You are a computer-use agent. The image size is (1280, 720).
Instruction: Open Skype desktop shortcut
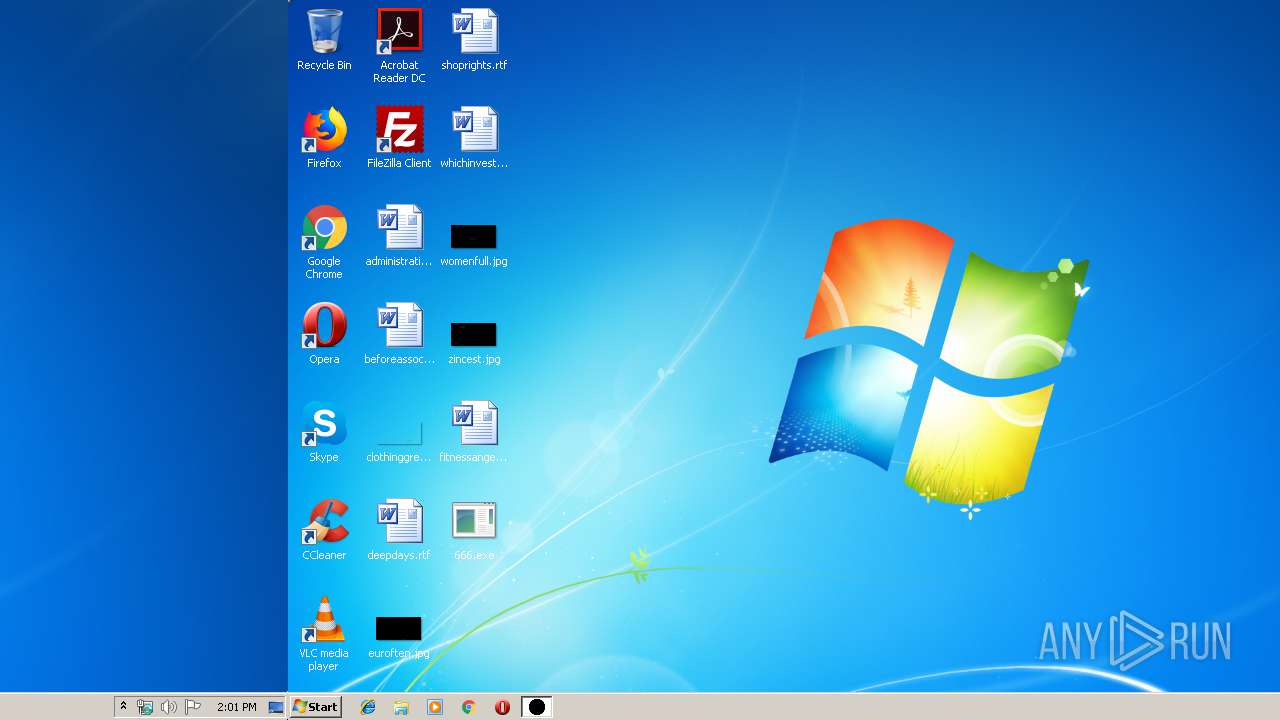coord(324,432)
